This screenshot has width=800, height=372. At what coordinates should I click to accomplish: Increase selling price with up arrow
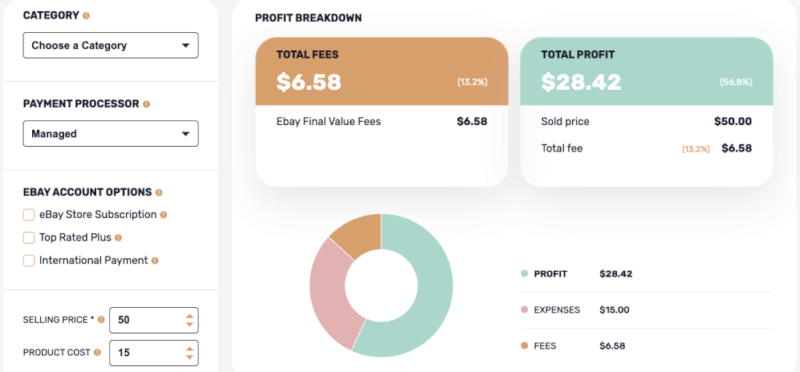click(x=189, y=316)
